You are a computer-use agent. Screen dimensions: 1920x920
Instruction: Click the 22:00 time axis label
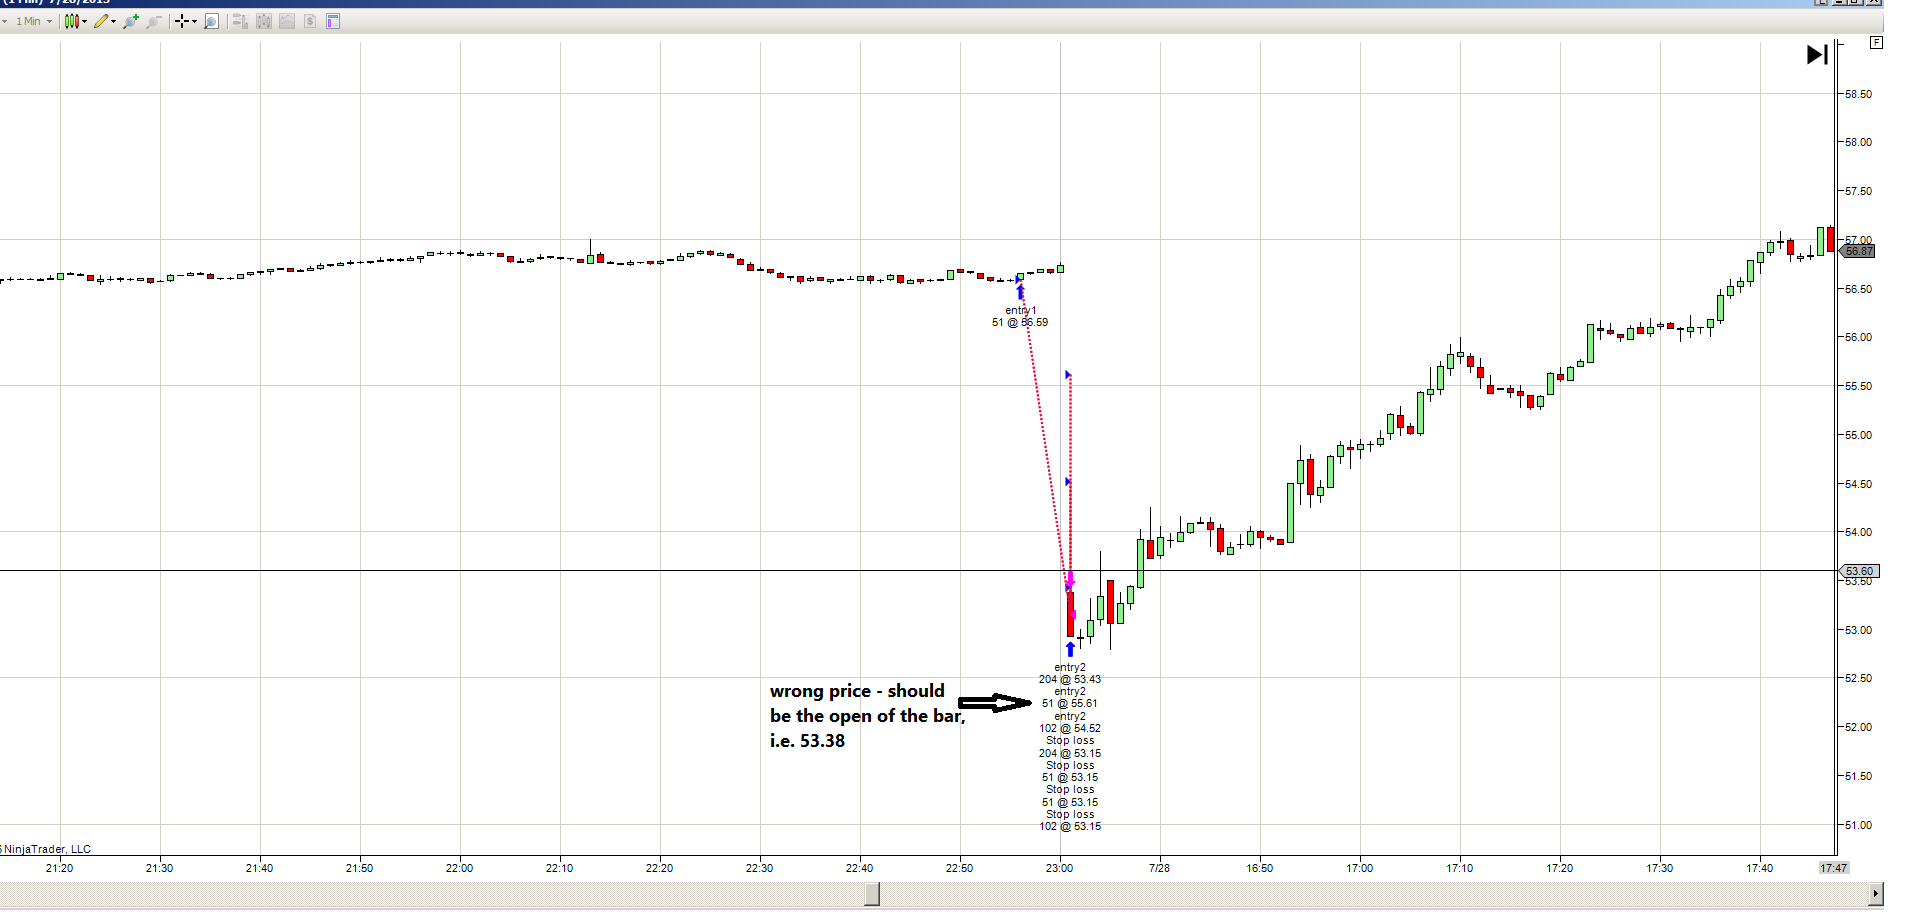460,868
